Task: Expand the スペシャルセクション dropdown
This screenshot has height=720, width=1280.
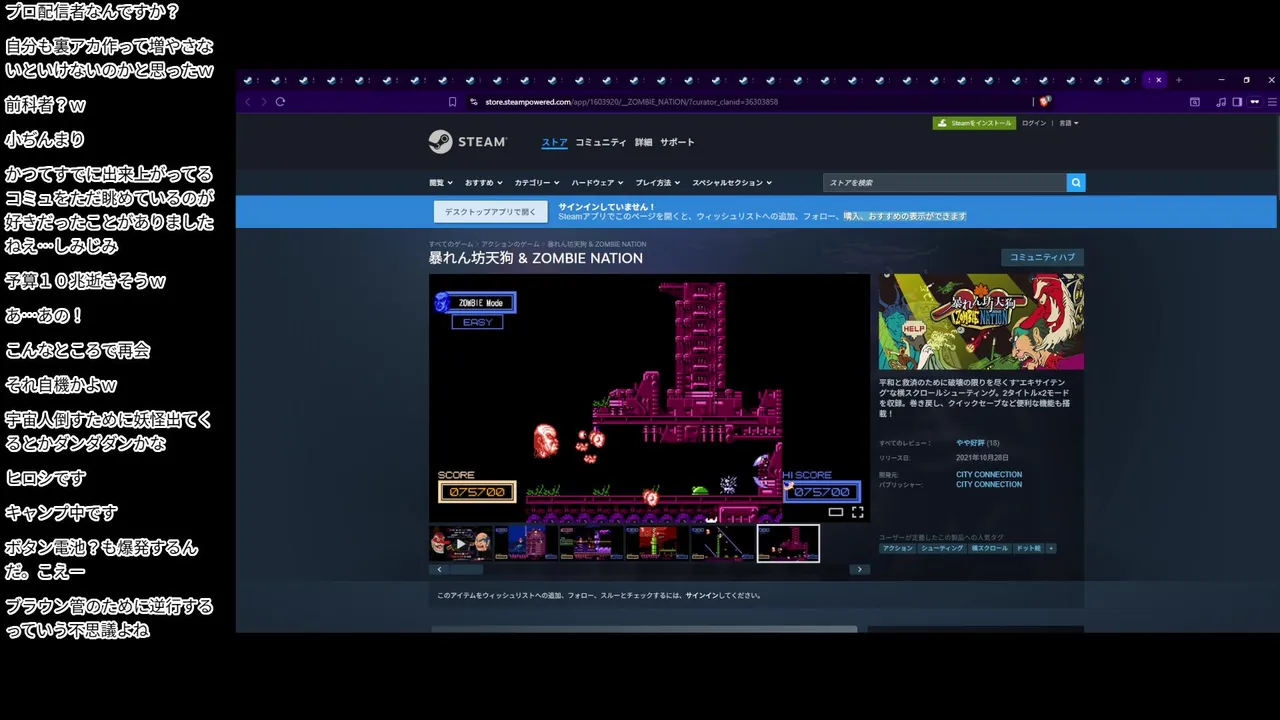Action: 732,183
